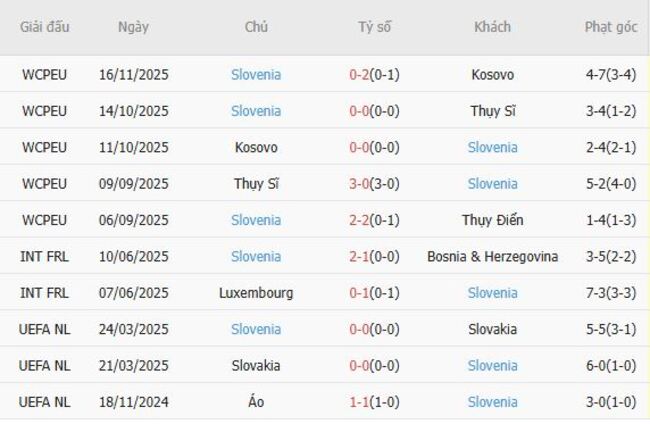Screen dimensions: 650x424
Task: Click the Giải đấu column header
Action: (45, 27)
